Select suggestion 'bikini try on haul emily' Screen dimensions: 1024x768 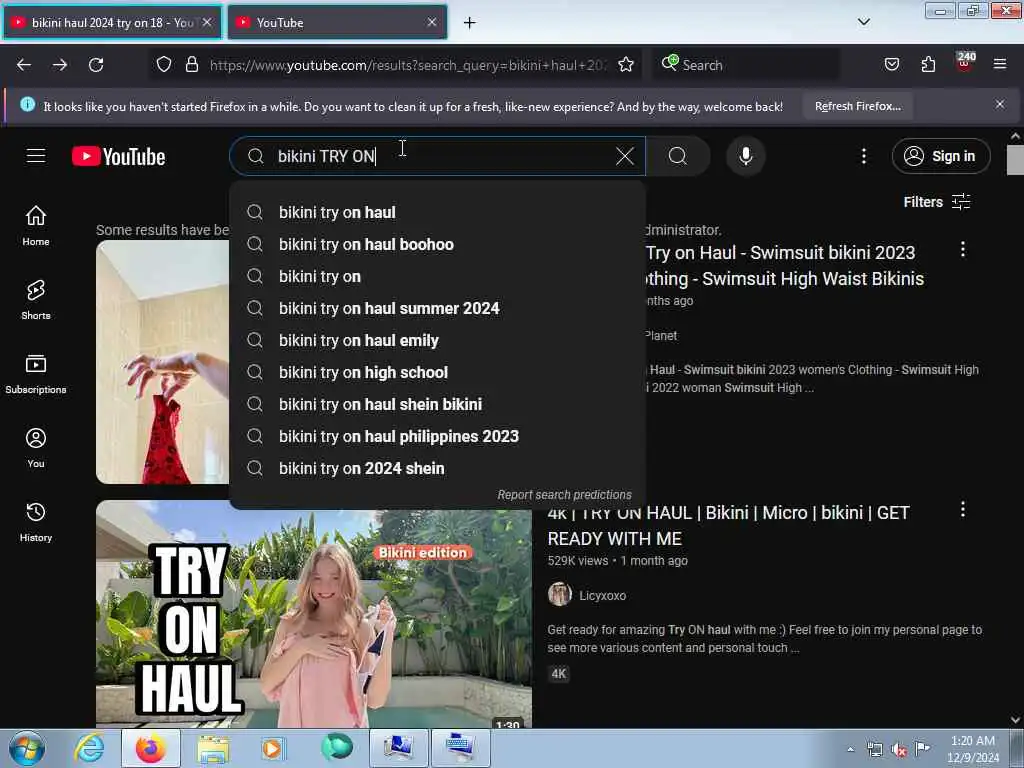coord(438,340)
